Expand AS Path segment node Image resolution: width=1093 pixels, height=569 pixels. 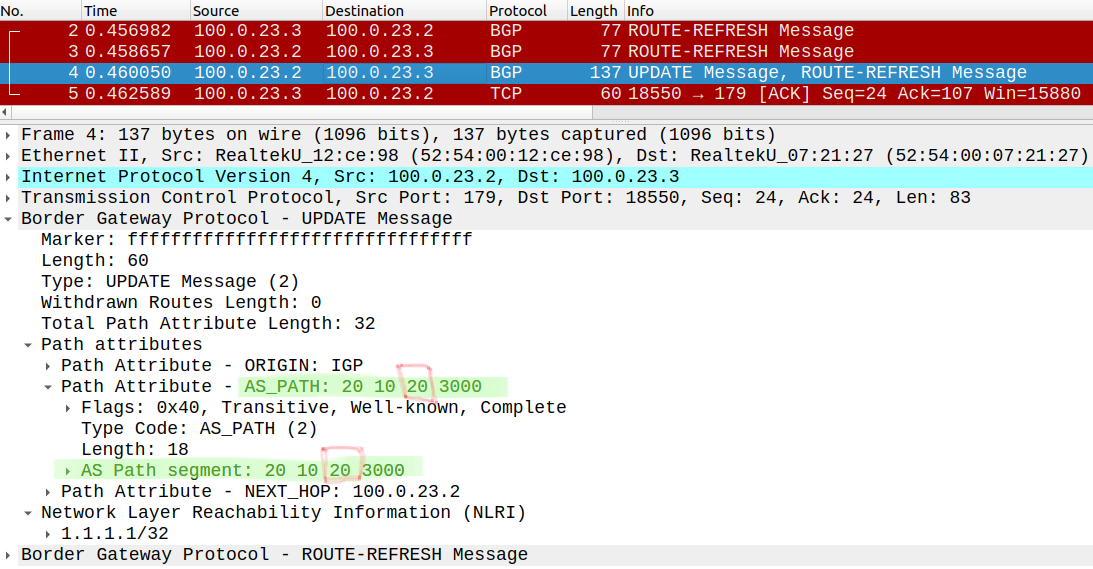click(68, 471)
